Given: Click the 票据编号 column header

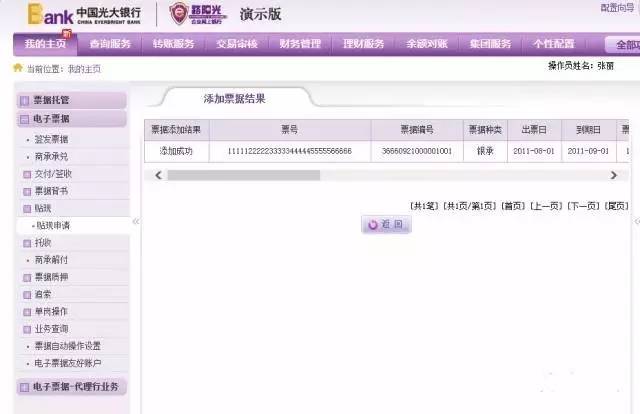Looking at the screenshot, I should click(417, 130).
